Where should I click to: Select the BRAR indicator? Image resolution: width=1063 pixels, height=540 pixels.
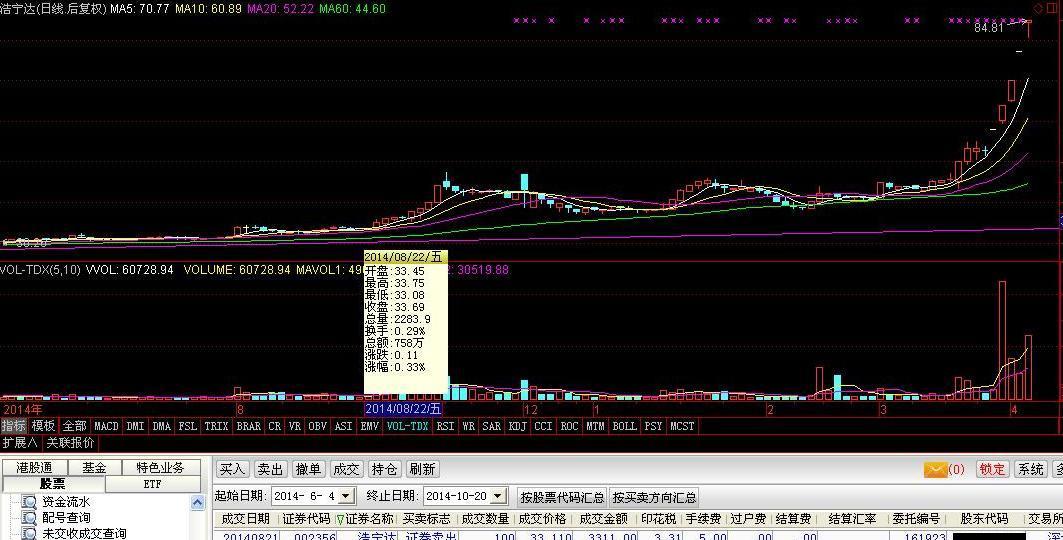(248, 426)
